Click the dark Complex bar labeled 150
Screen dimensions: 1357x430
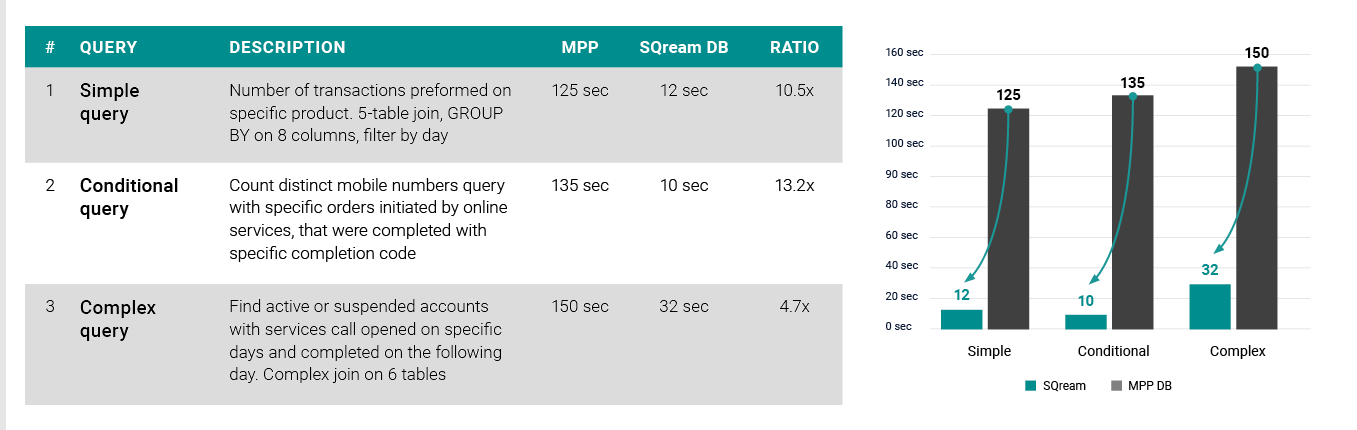point(1257,197)
